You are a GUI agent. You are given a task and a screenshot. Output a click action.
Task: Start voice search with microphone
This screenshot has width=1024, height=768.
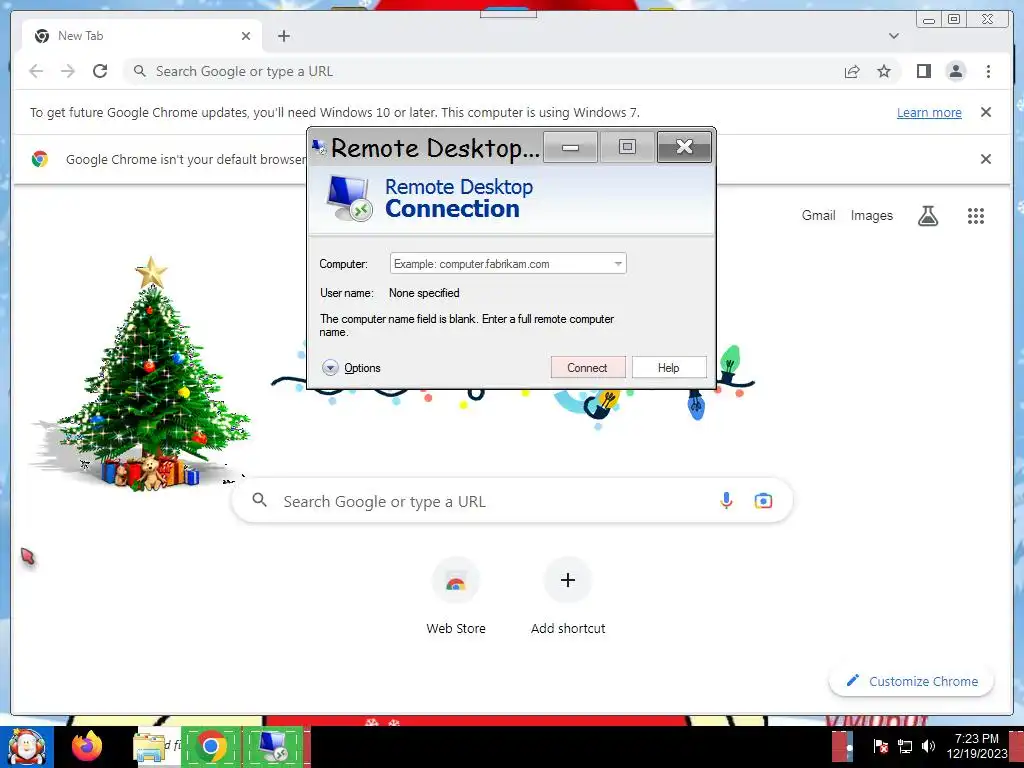point(726,501)
